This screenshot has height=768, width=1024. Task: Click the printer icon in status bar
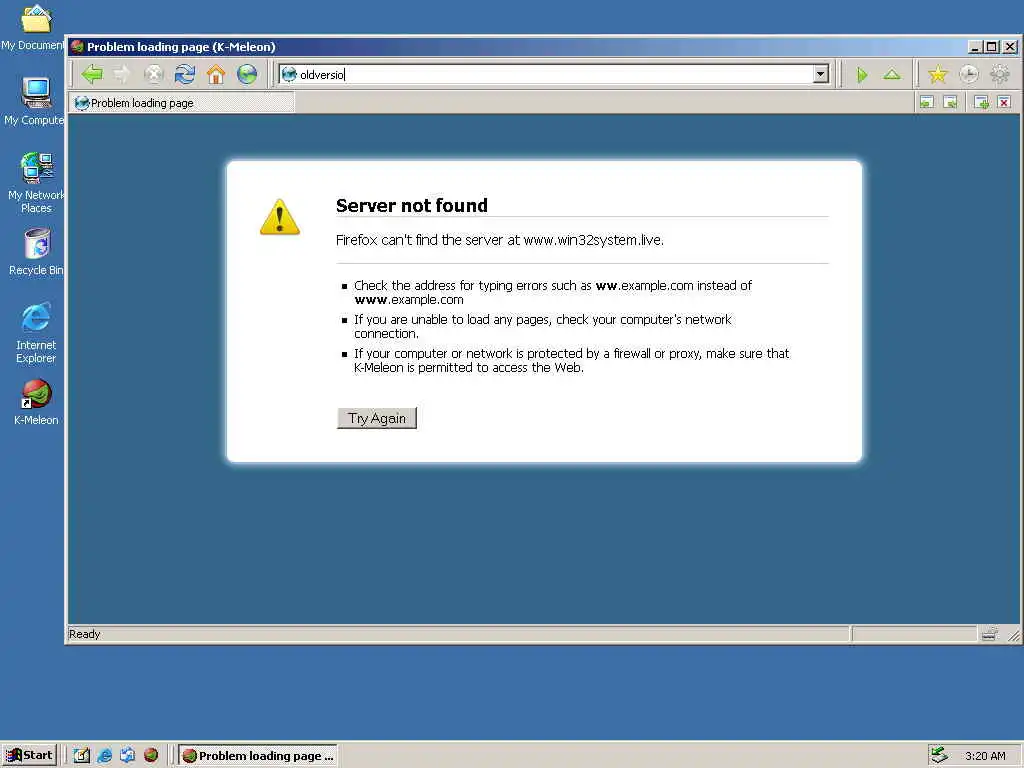(989, 633)
